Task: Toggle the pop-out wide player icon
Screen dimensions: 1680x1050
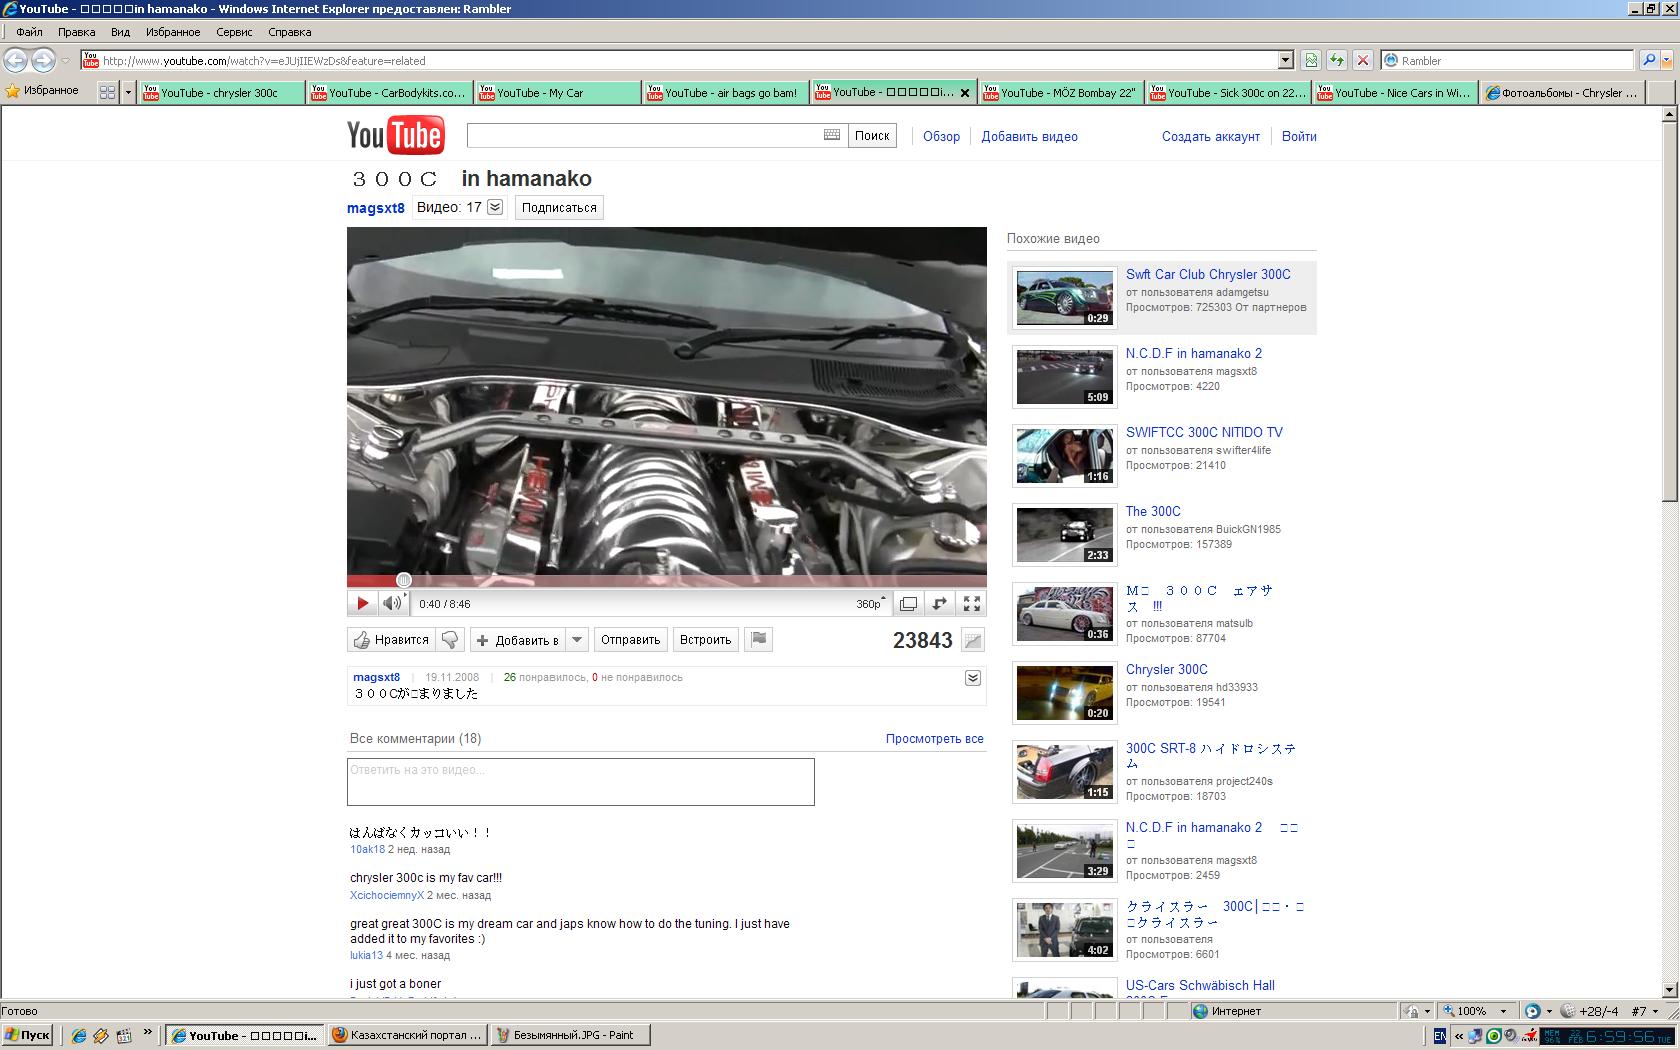Action: pos(908,604)
